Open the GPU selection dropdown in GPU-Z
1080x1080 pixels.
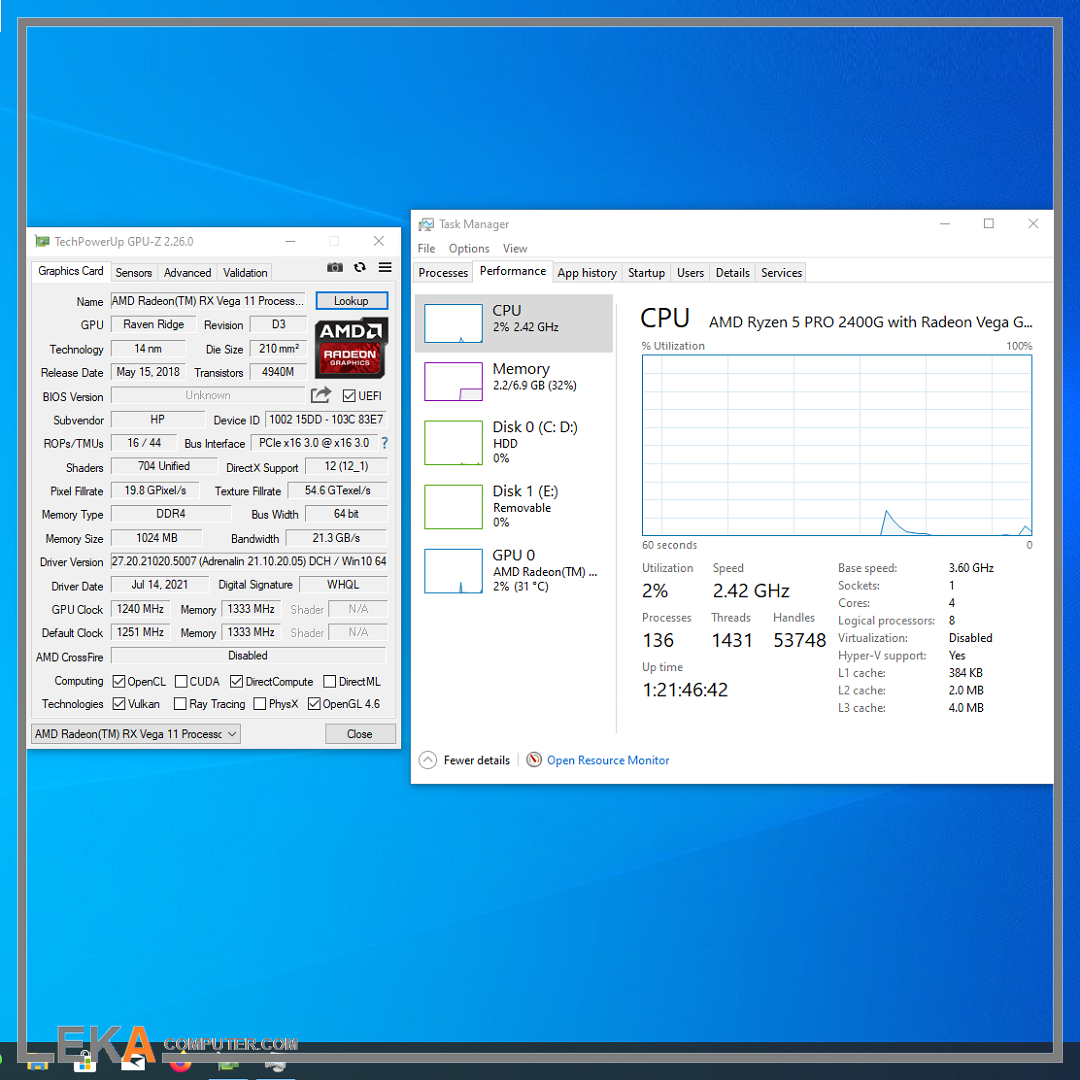136,734
